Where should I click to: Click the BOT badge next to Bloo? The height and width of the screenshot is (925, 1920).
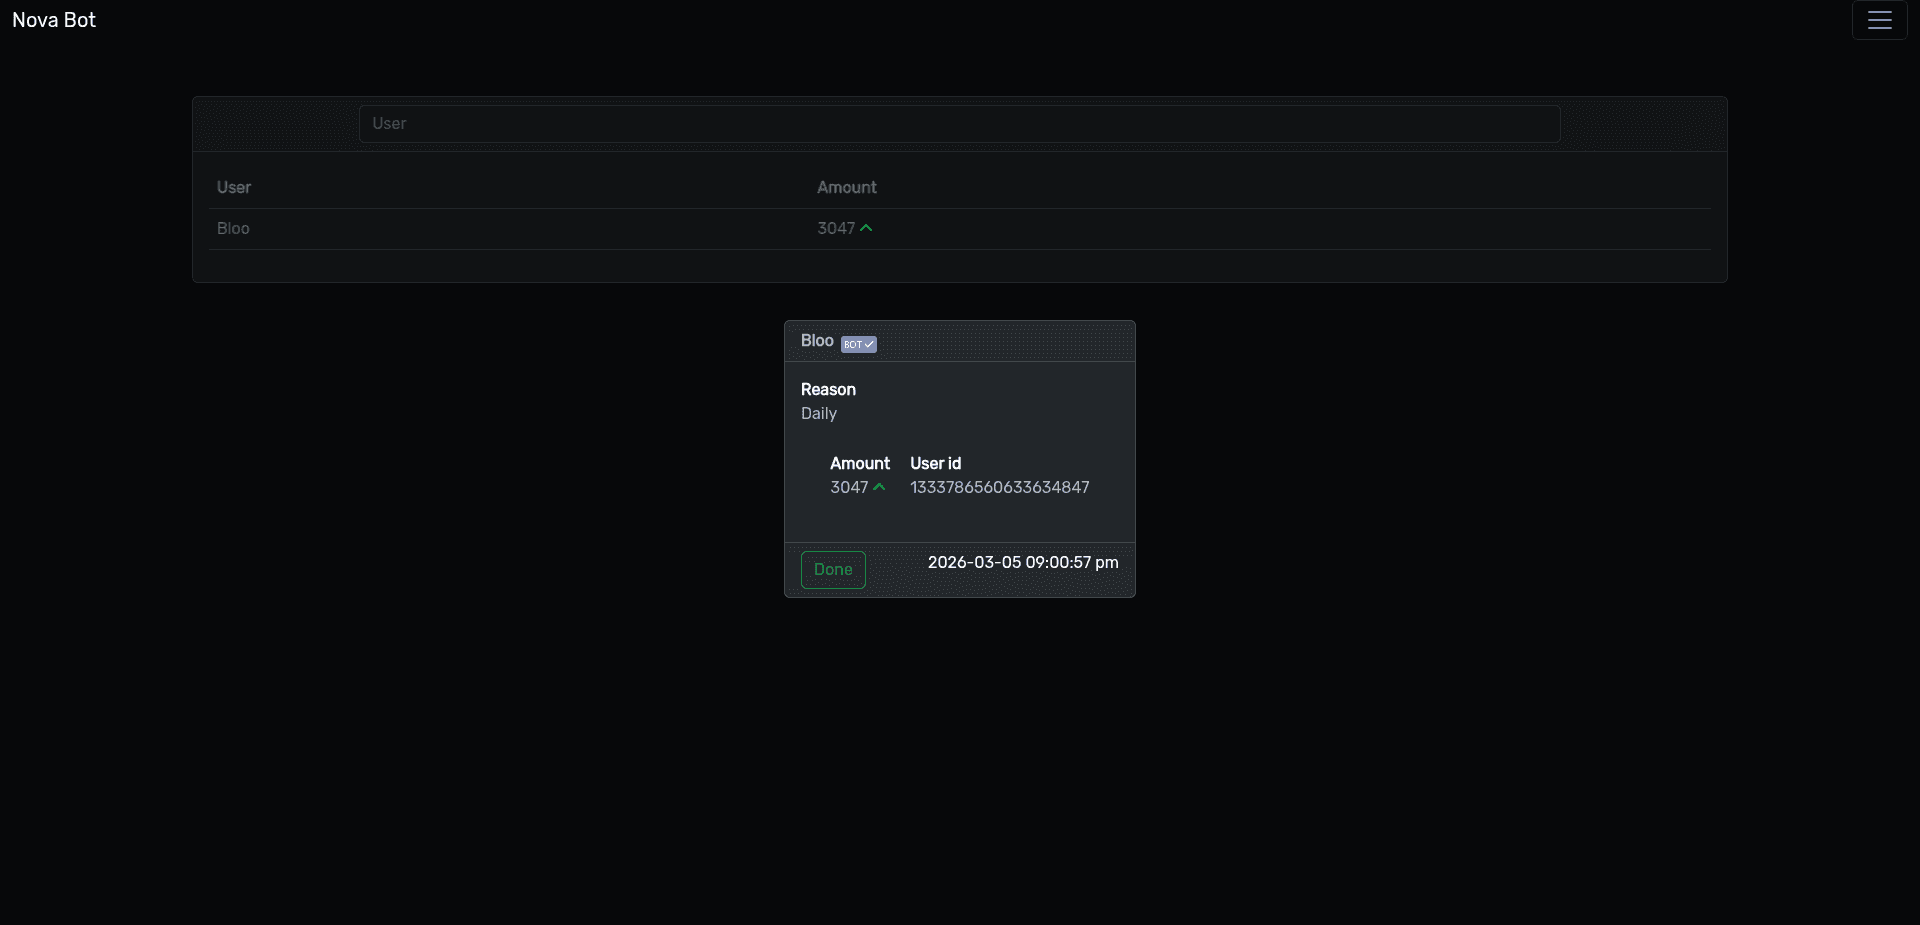click(852, 344)
